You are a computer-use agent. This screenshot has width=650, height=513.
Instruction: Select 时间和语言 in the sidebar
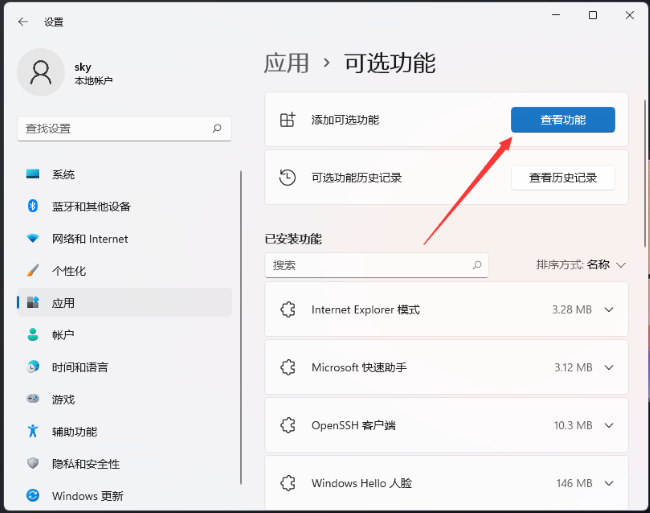coord(124,367)
